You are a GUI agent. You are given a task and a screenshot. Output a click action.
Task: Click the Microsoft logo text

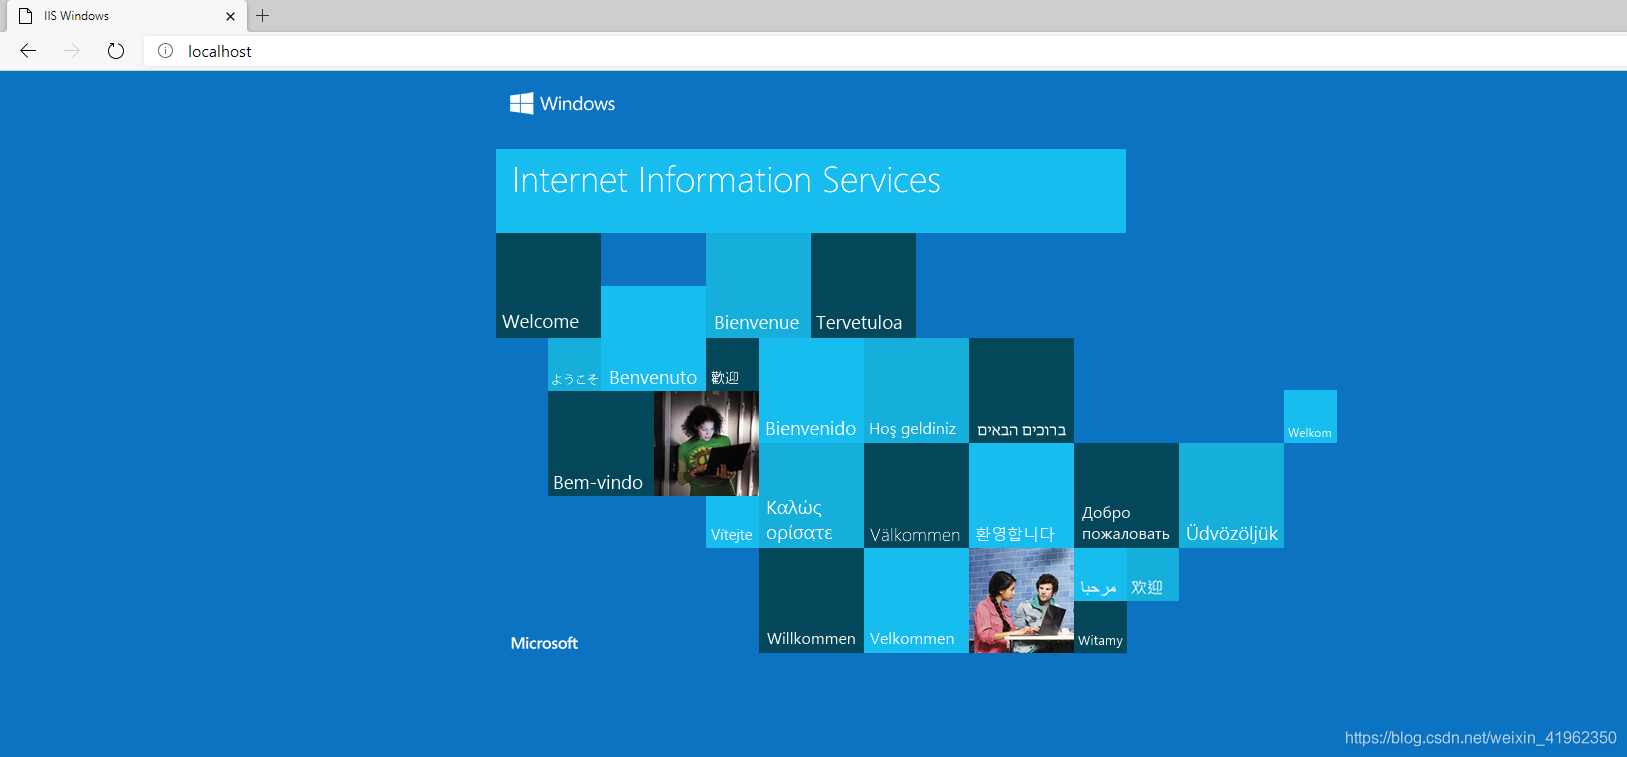click(x=544, y=643)
